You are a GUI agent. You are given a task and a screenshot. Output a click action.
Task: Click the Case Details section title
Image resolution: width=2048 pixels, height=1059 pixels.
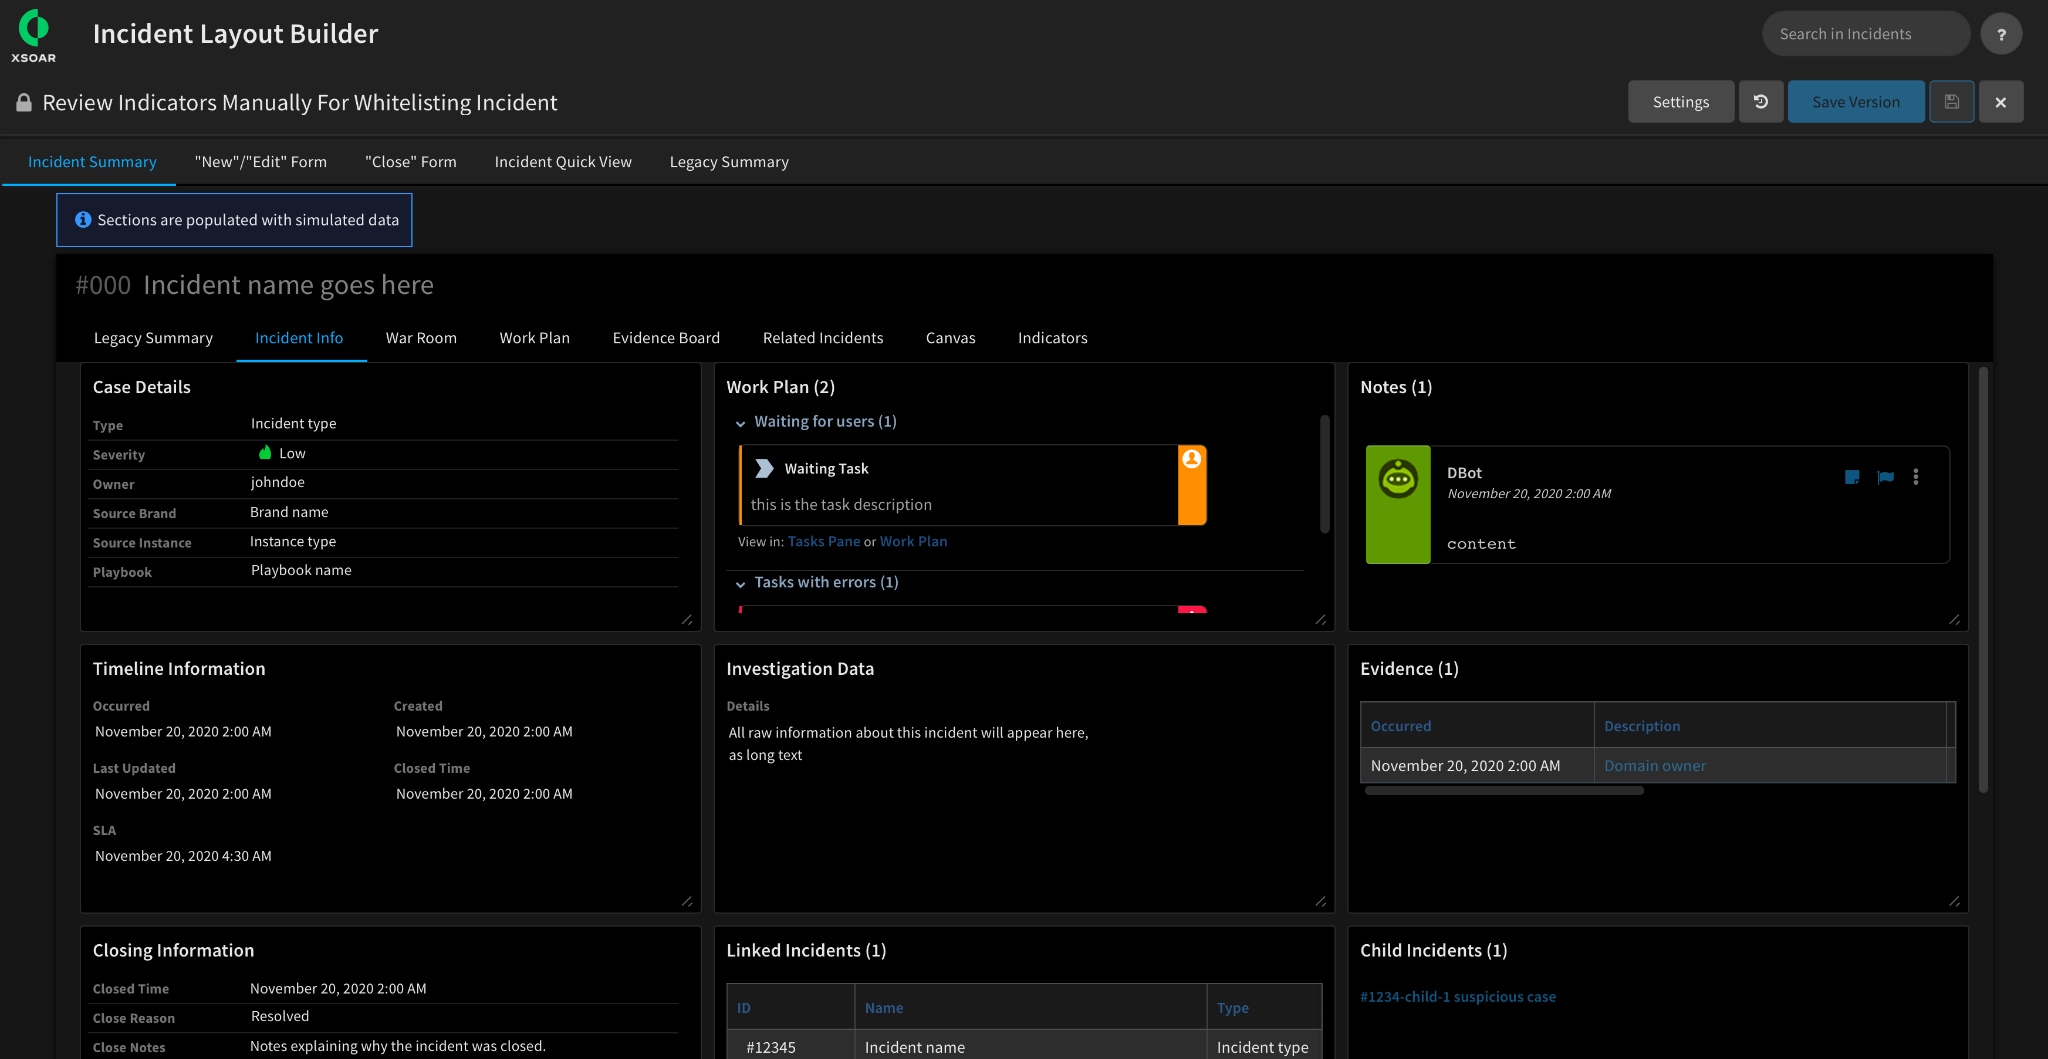[x=142, y=387]
